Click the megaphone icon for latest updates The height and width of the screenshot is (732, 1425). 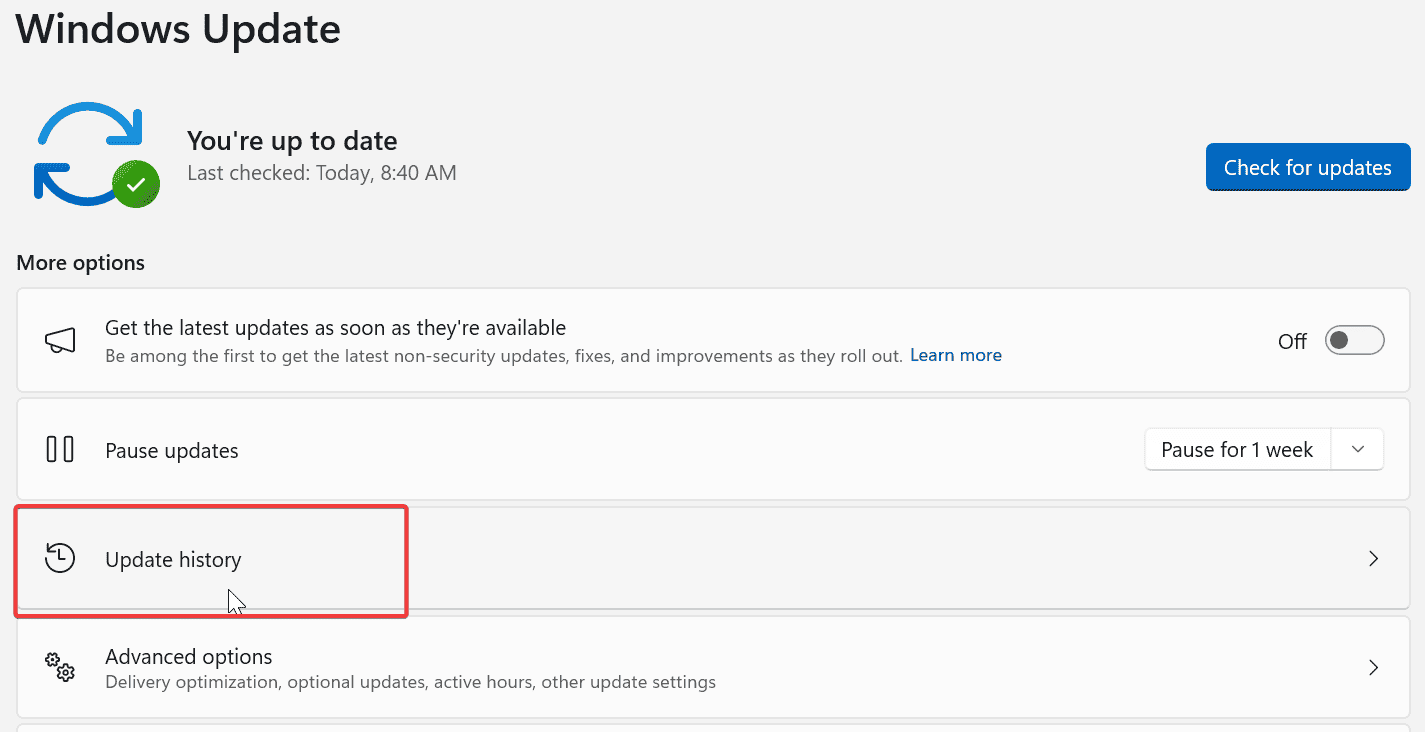pyautogui.click(x=60, y=340)
